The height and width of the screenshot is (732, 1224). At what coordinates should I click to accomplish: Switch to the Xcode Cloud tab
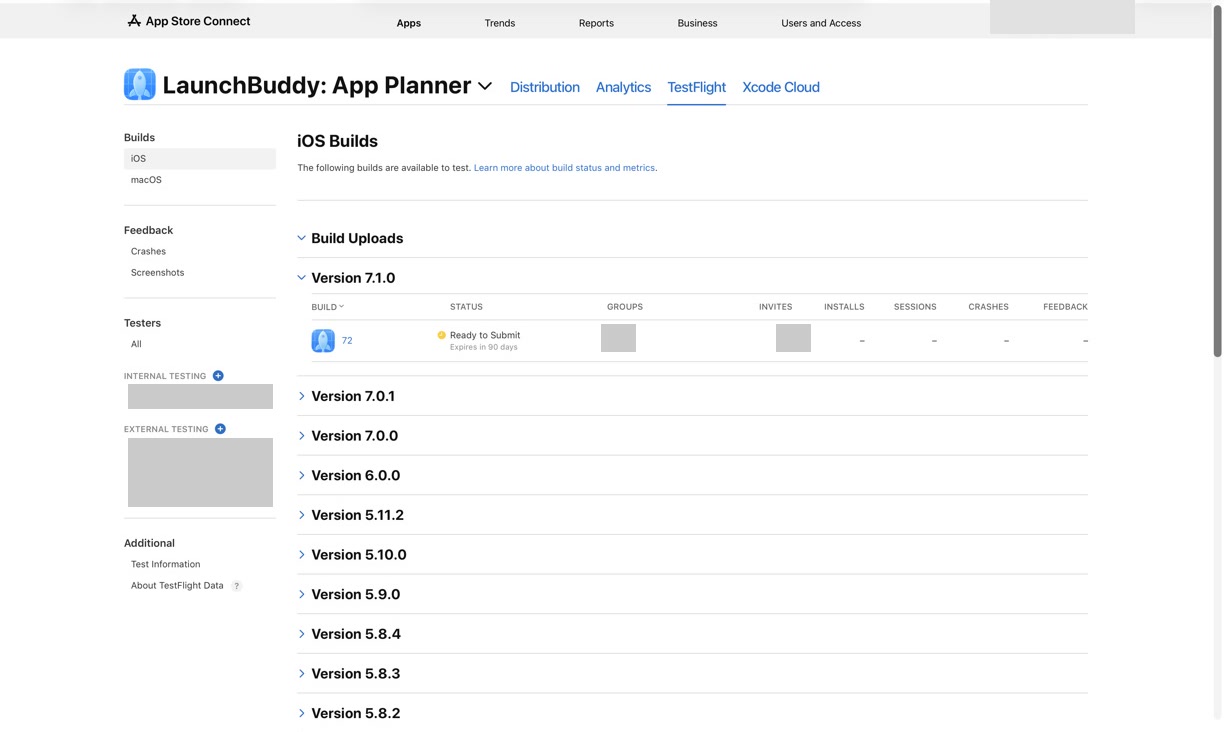pyautogui.click(x=781, y=87)
